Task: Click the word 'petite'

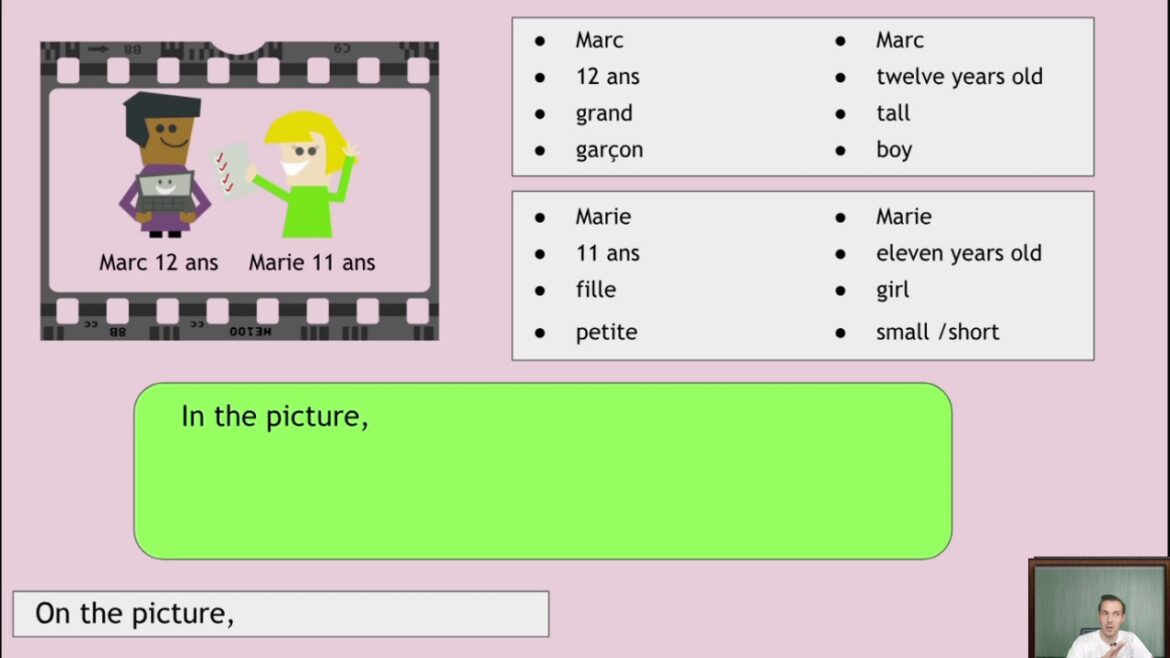Action: pos(606,332)
